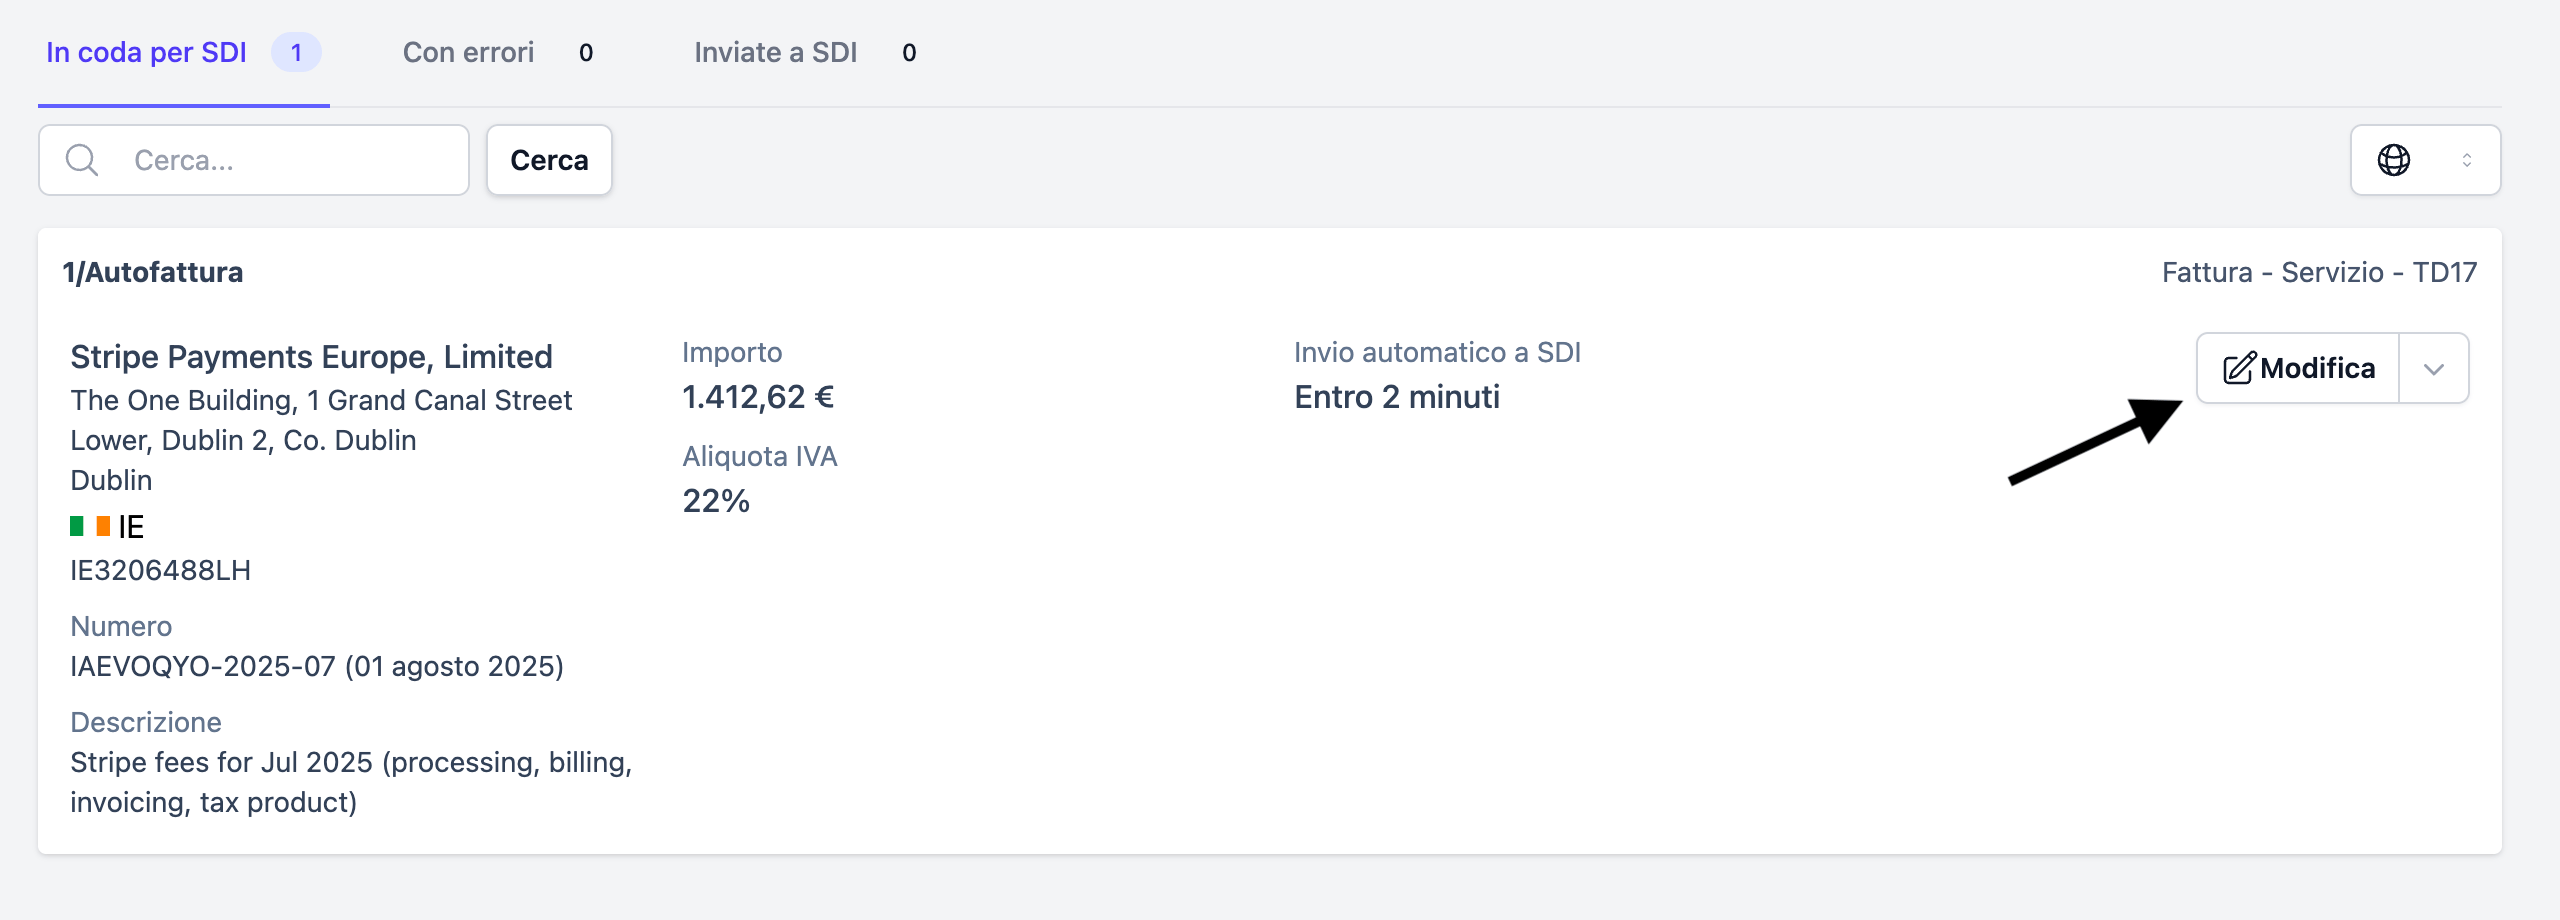Click the Invio automatico a SDI label
2560x920 pixels.
[x=1437, y=352]
